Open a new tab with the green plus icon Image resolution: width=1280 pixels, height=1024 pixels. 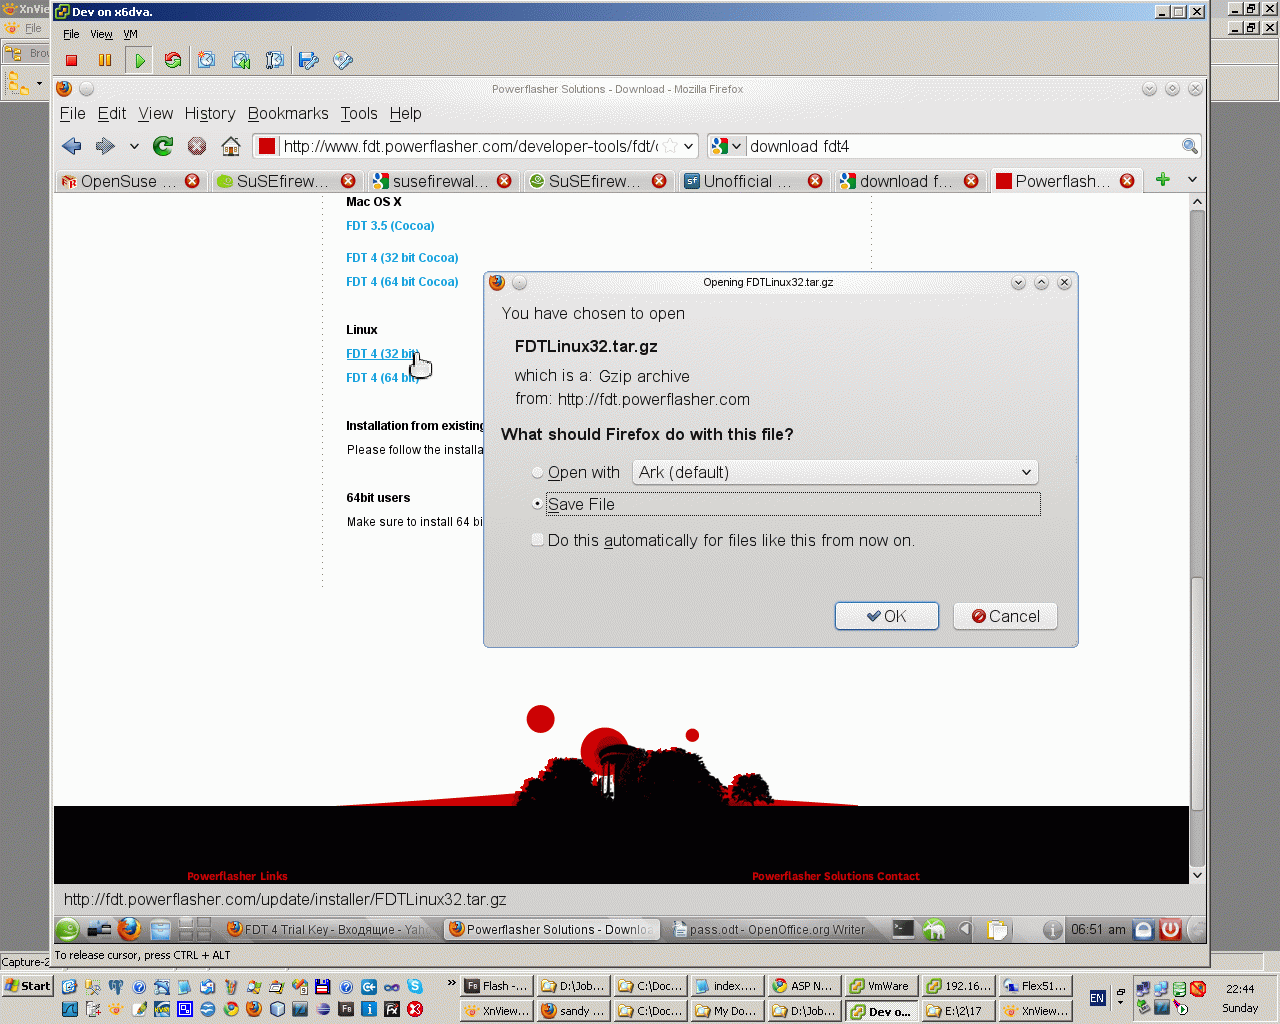(x=1162, y=180)
